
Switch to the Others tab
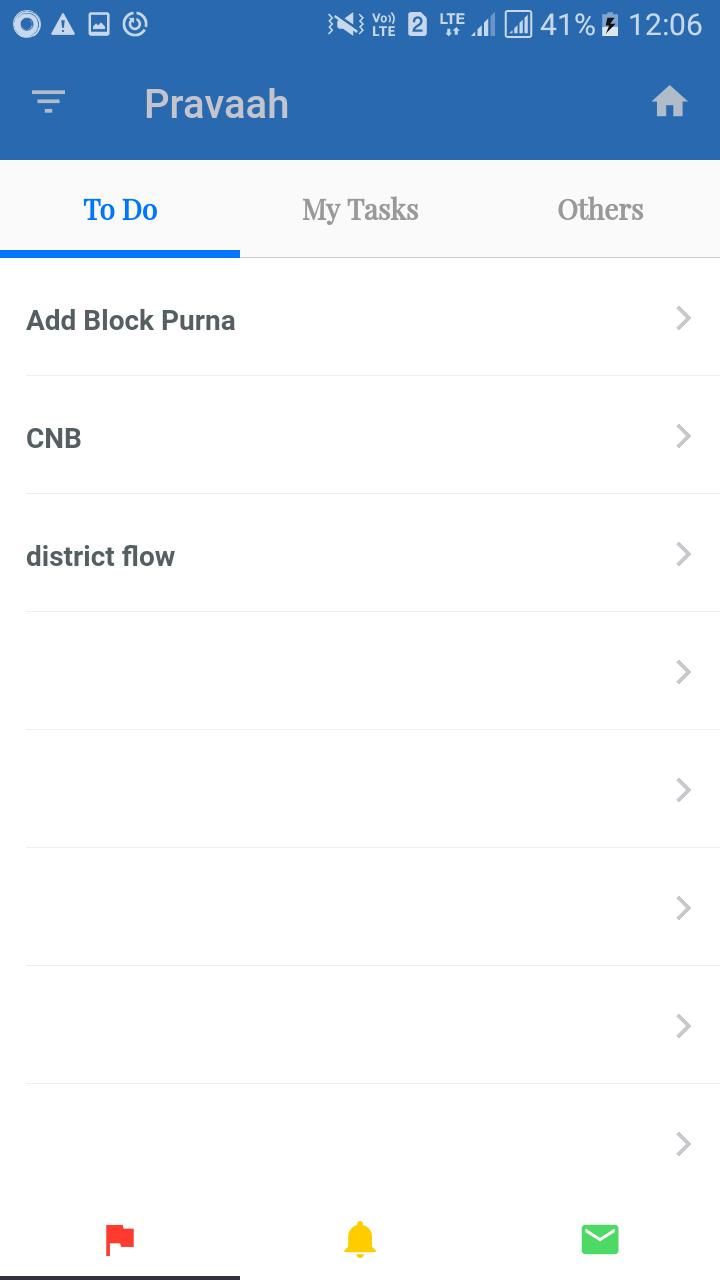pyautogui.click(x=600, y=209)
